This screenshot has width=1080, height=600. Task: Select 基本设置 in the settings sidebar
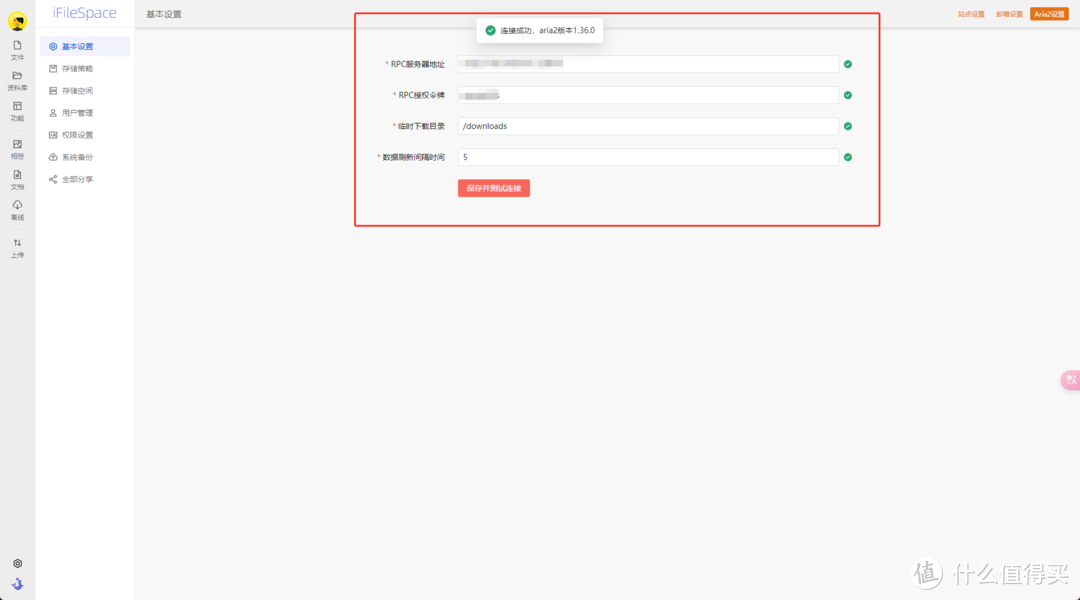coord(85,46)
